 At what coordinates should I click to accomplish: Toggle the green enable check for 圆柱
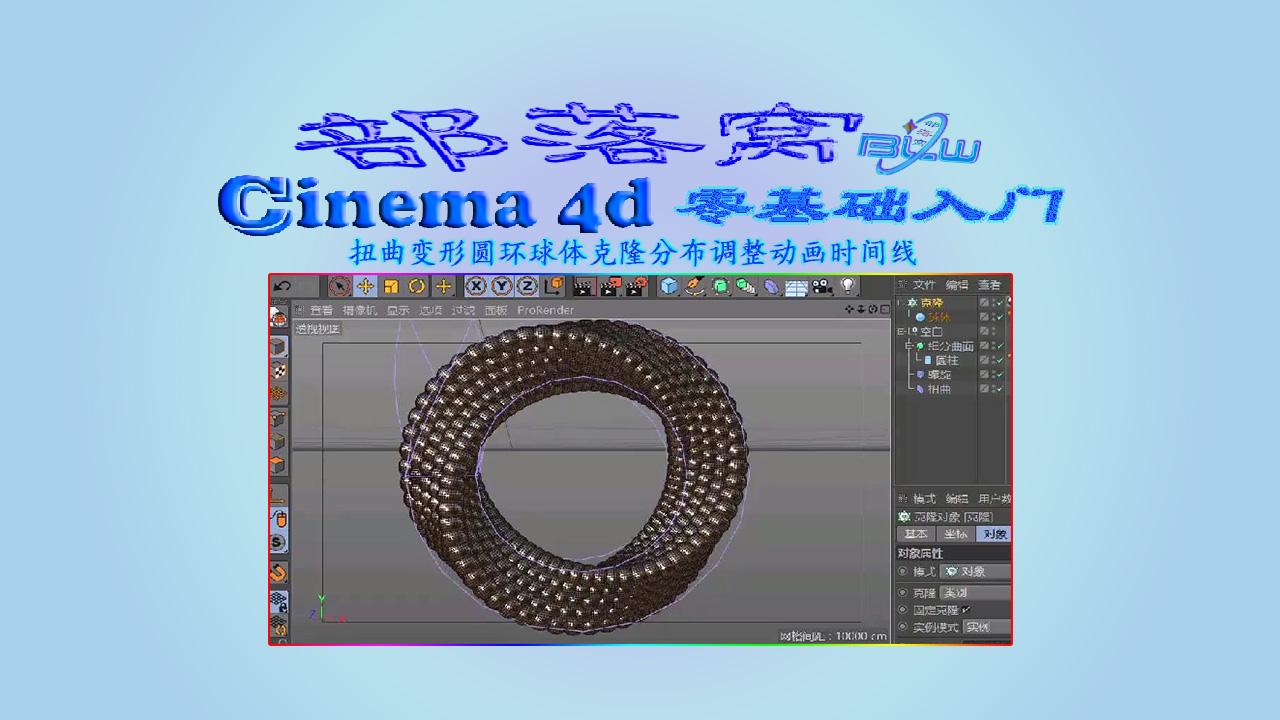999,359
